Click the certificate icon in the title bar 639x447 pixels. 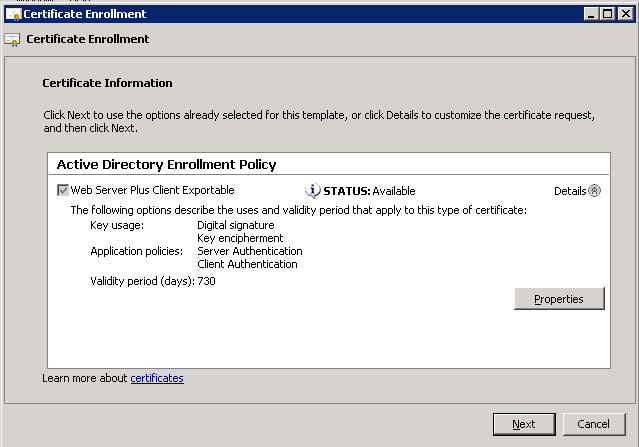[13, 14]
